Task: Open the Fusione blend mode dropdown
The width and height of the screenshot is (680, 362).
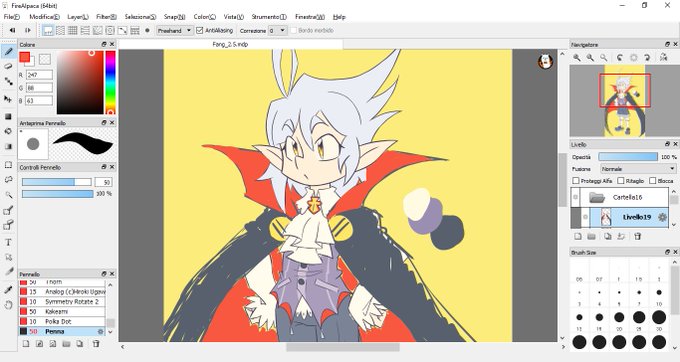Action: [x=638, y=169]
